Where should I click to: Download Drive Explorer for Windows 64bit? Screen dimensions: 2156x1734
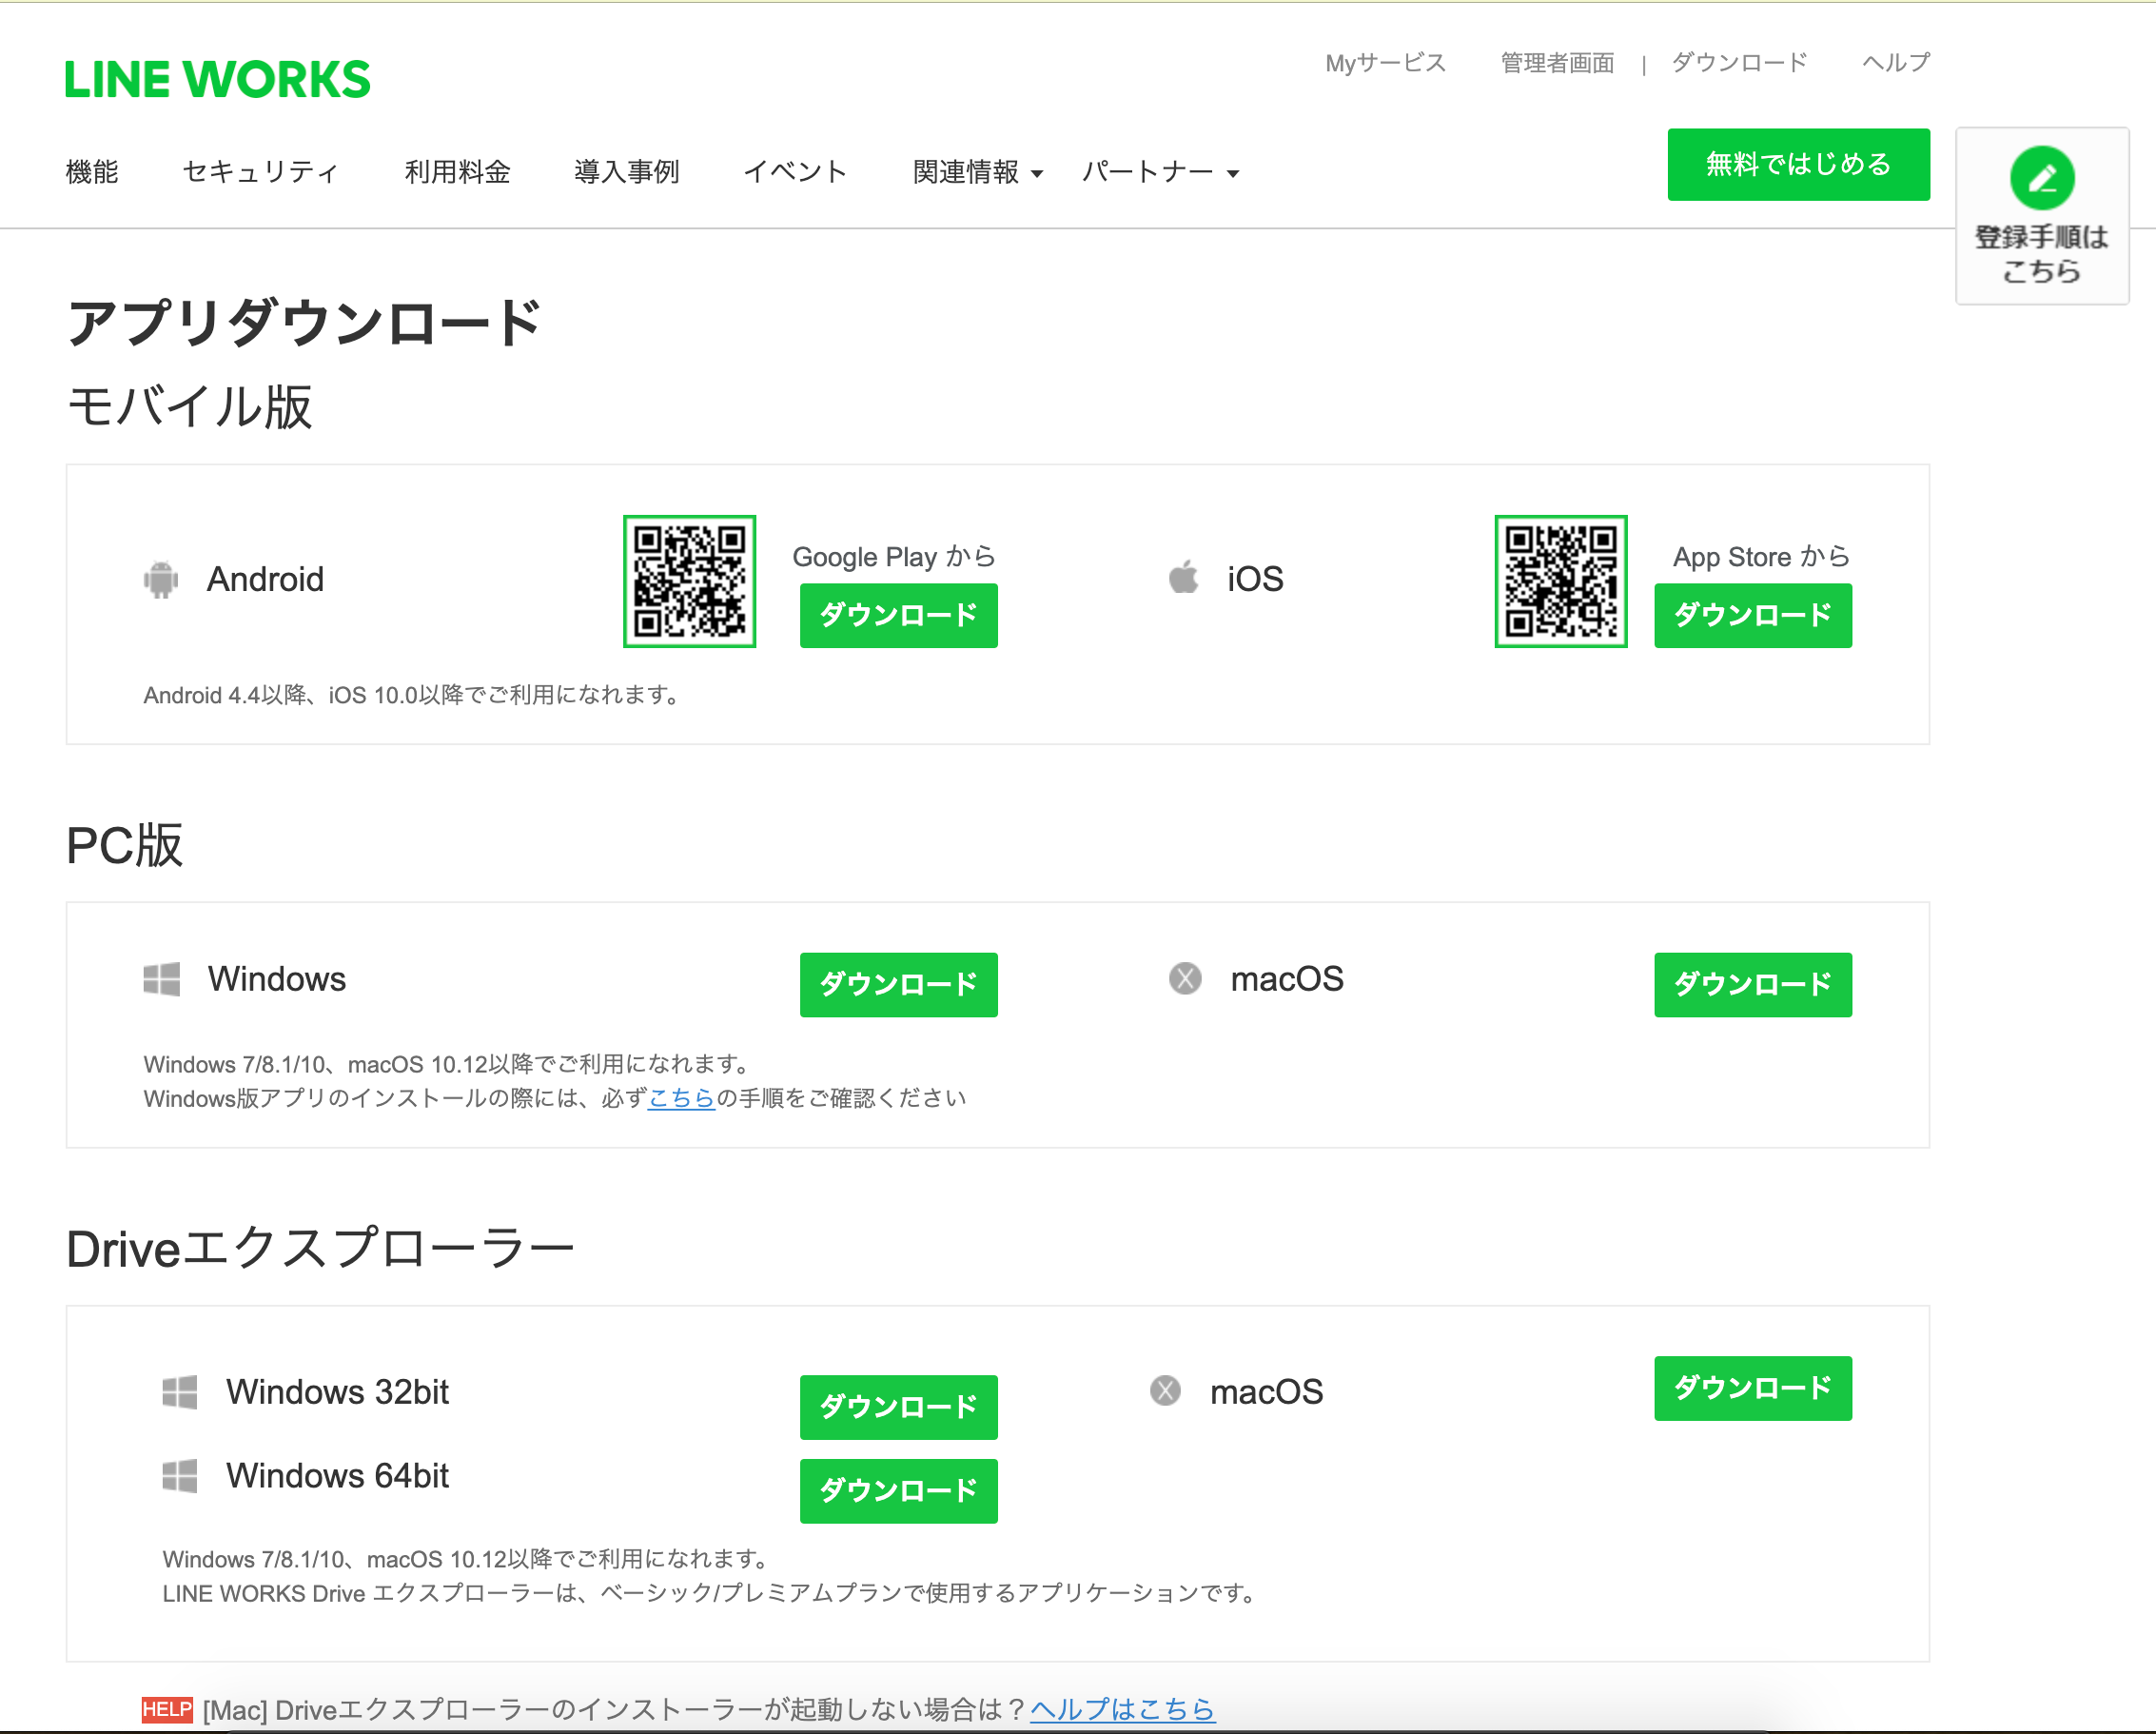898,1491
